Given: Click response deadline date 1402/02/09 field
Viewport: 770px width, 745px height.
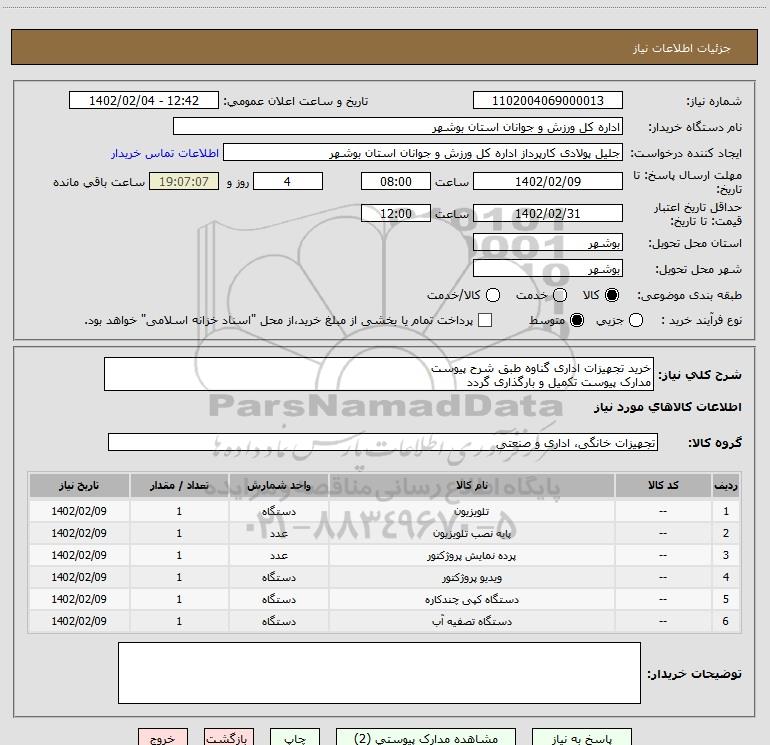Looking at the screenshot, I should click(548, 181).
